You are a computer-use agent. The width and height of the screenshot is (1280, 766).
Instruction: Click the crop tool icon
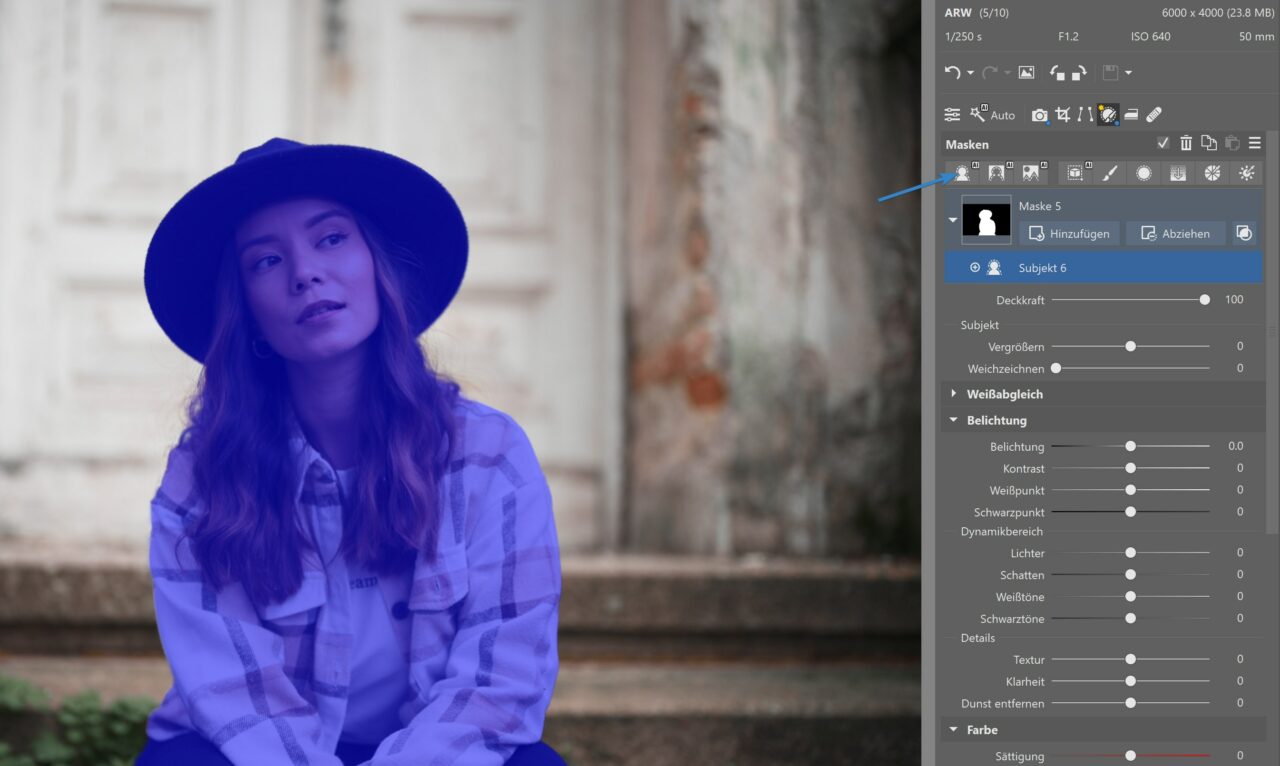tap(1062, 115)
